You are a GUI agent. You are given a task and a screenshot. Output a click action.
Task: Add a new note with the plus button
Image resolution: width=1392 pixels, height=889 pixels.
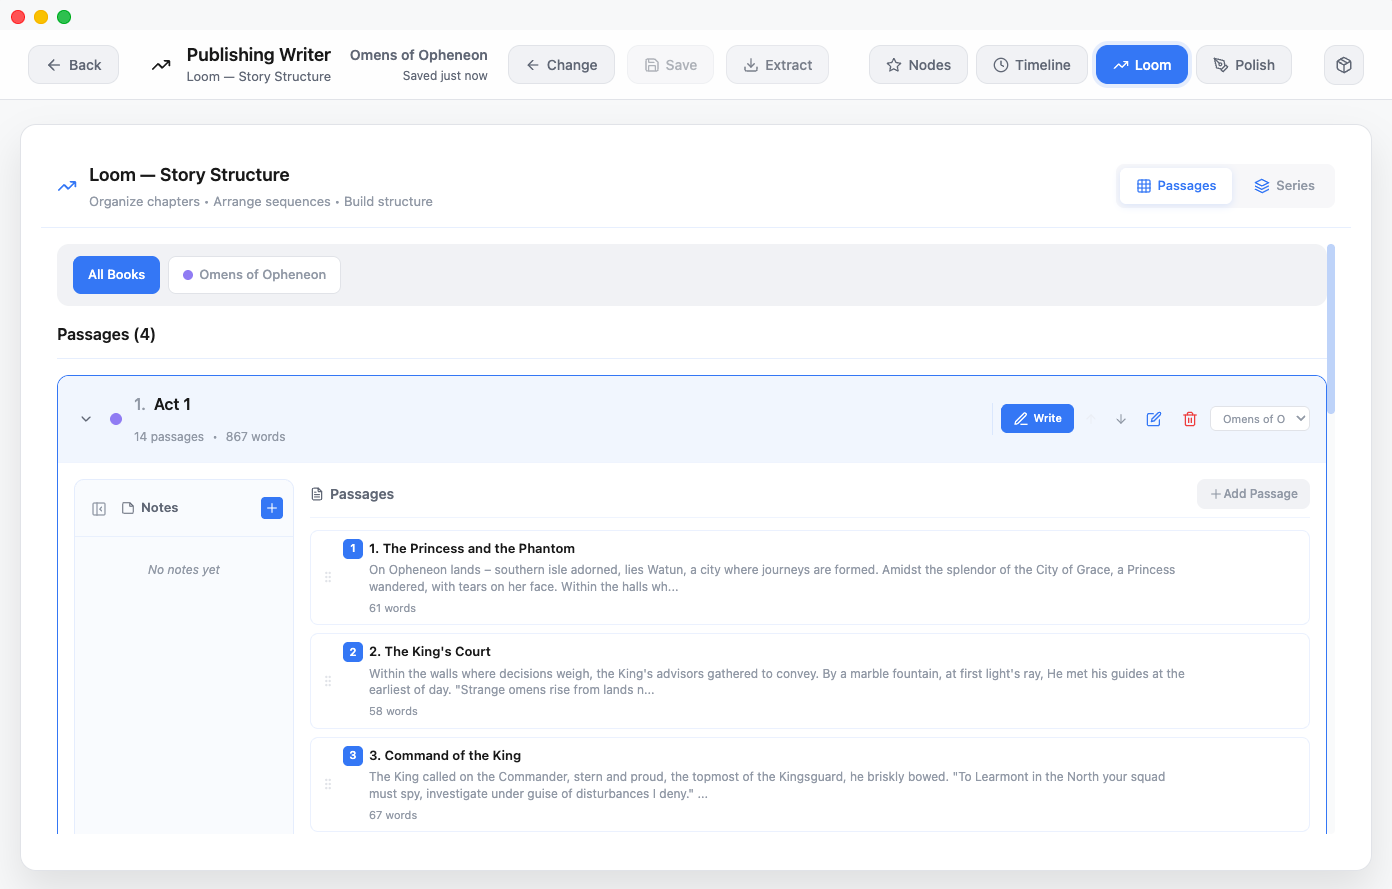271,507
